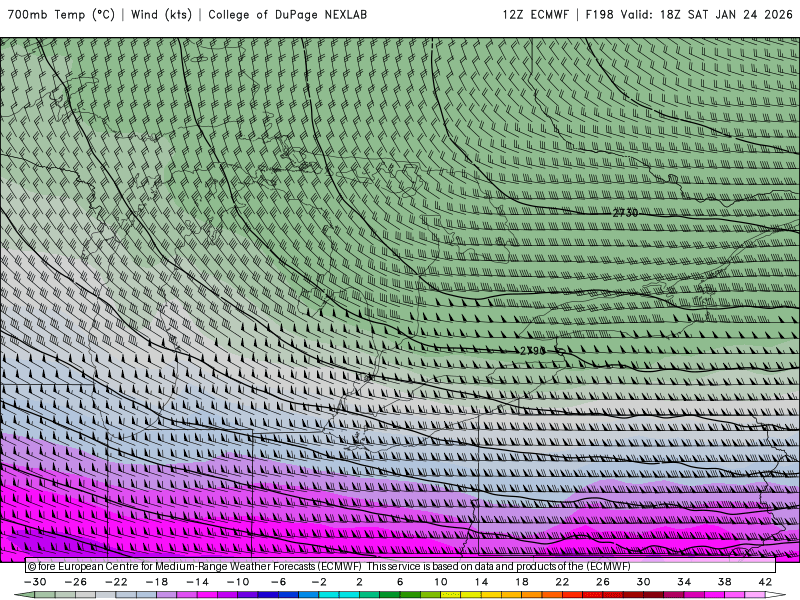Image resolution: width=800 pixels, height=600 pixels.
Task: Click the ECMWF copyright notice text
Action: click(x=329, y=566)
